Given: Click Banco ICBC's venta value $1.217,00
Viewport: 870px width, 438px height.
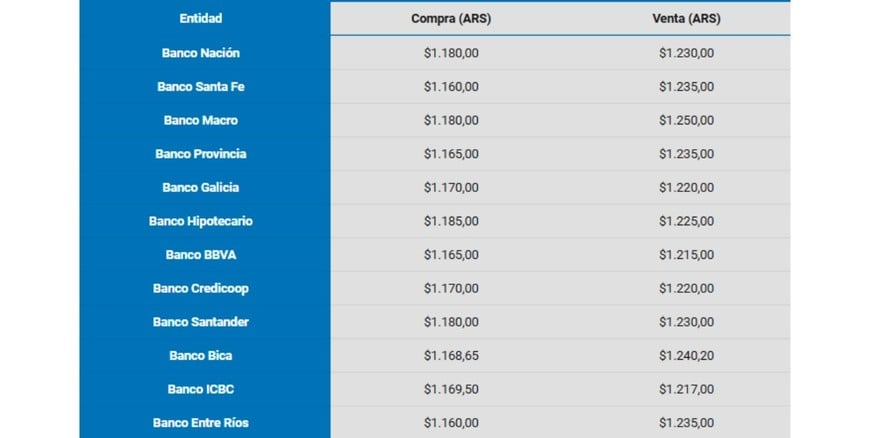Looking at the screenshot, I should click(686, 389).
